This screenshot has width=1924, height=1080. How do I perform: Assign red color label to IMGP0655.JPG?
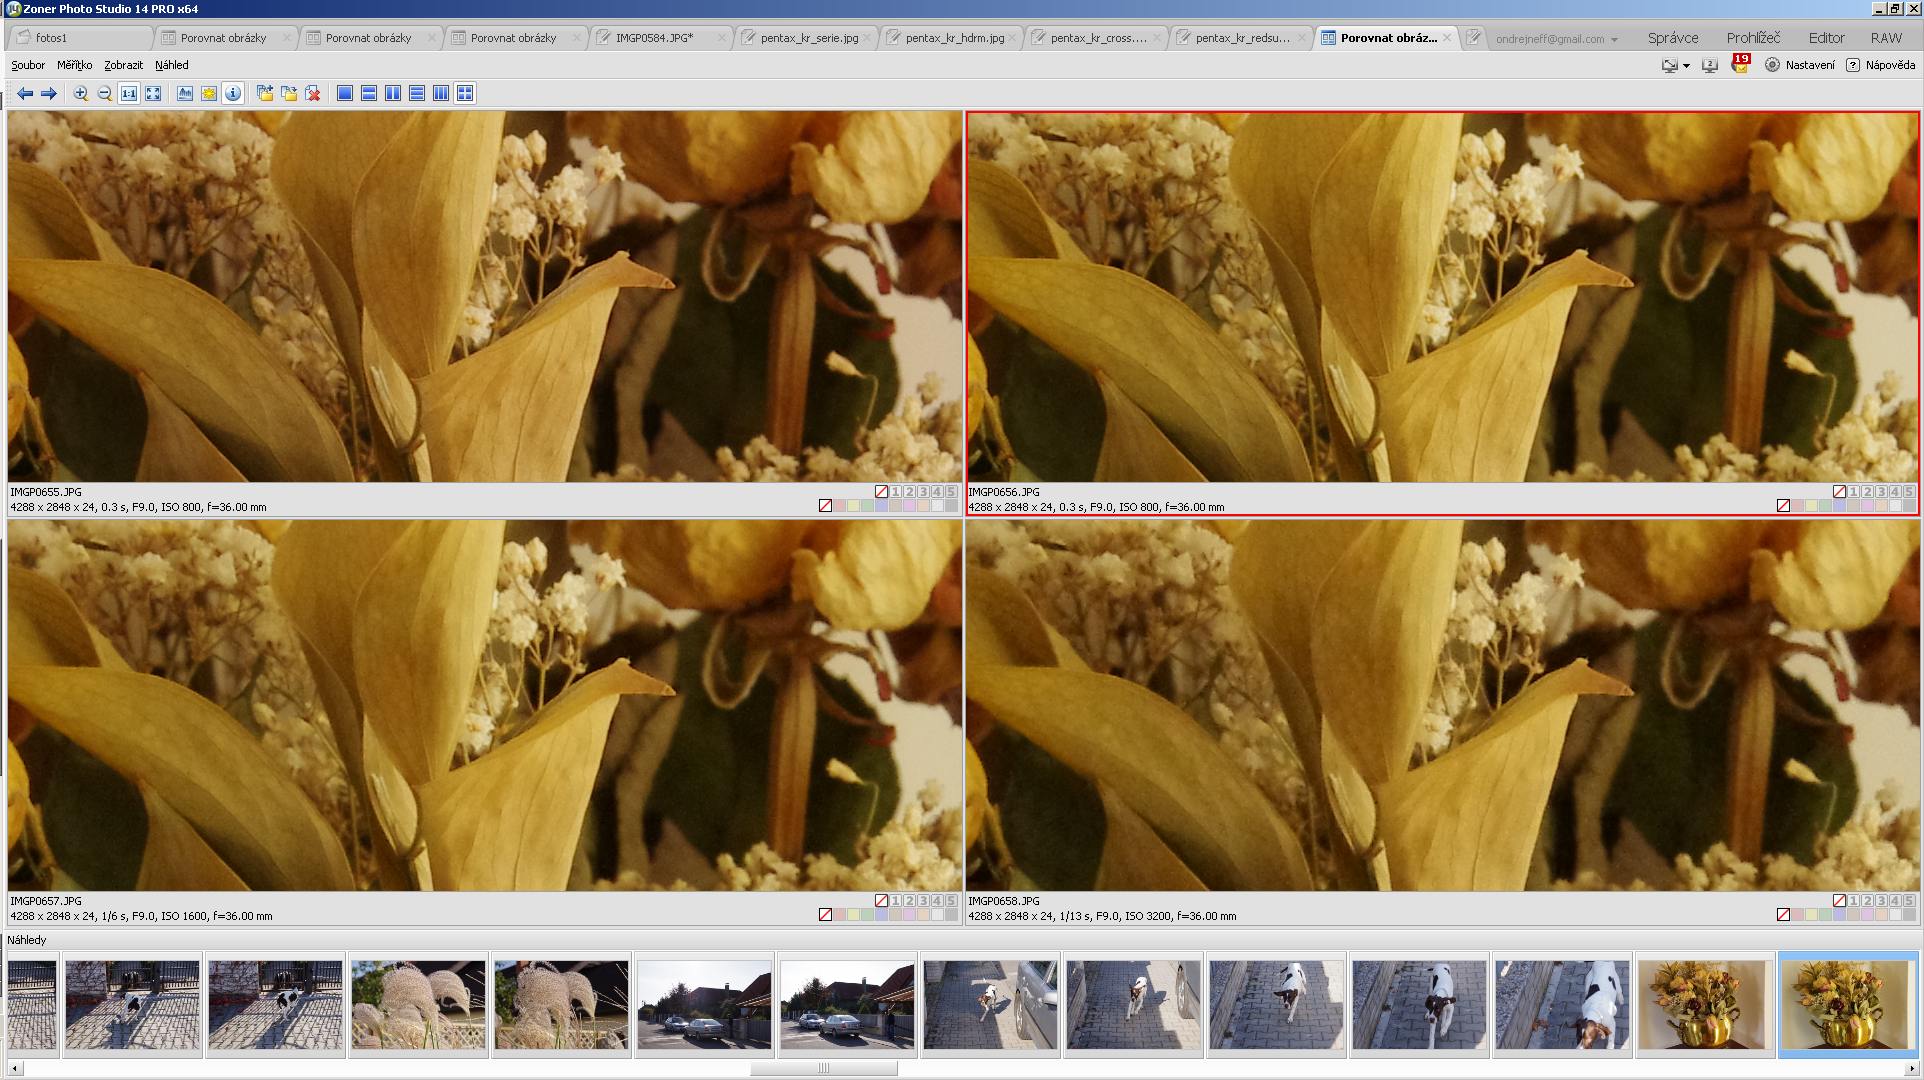(x=840, y=506)
